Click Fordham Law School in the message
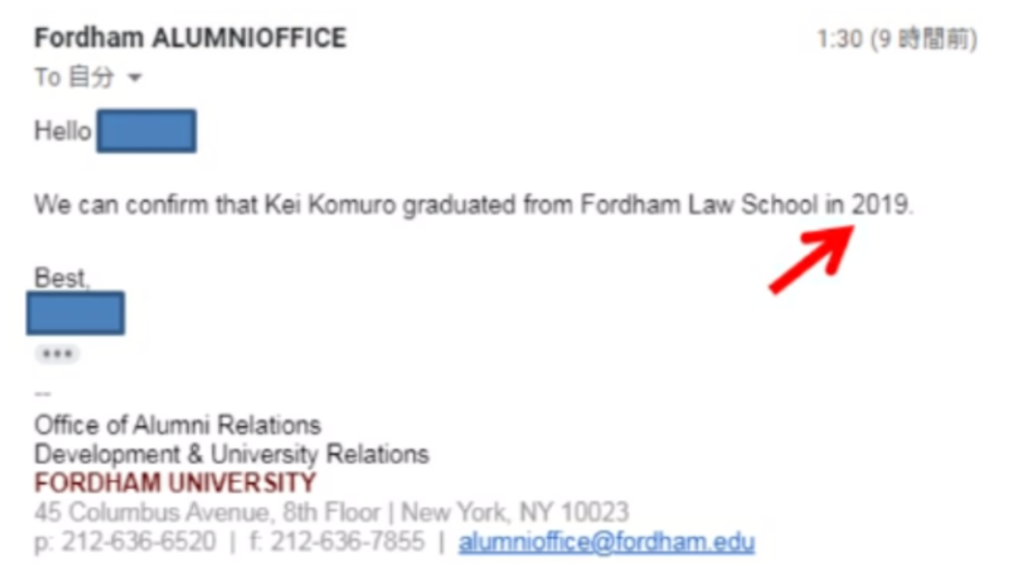The width and height of the screenshot is (1024, 566). coord(699,205)
